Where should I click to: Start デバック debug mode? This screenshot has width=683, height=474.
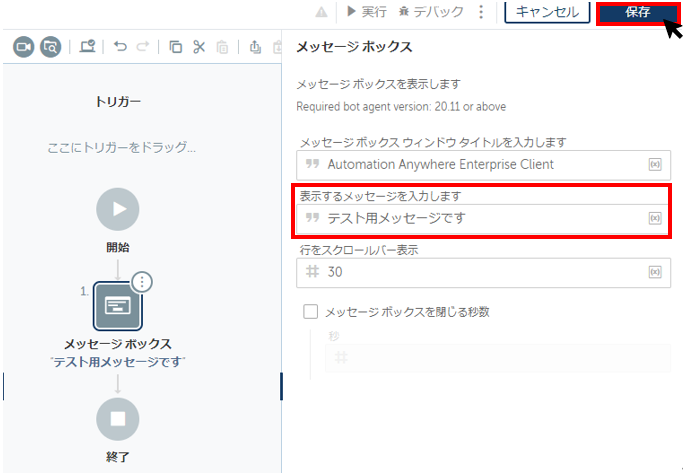(x=431, y=11)
